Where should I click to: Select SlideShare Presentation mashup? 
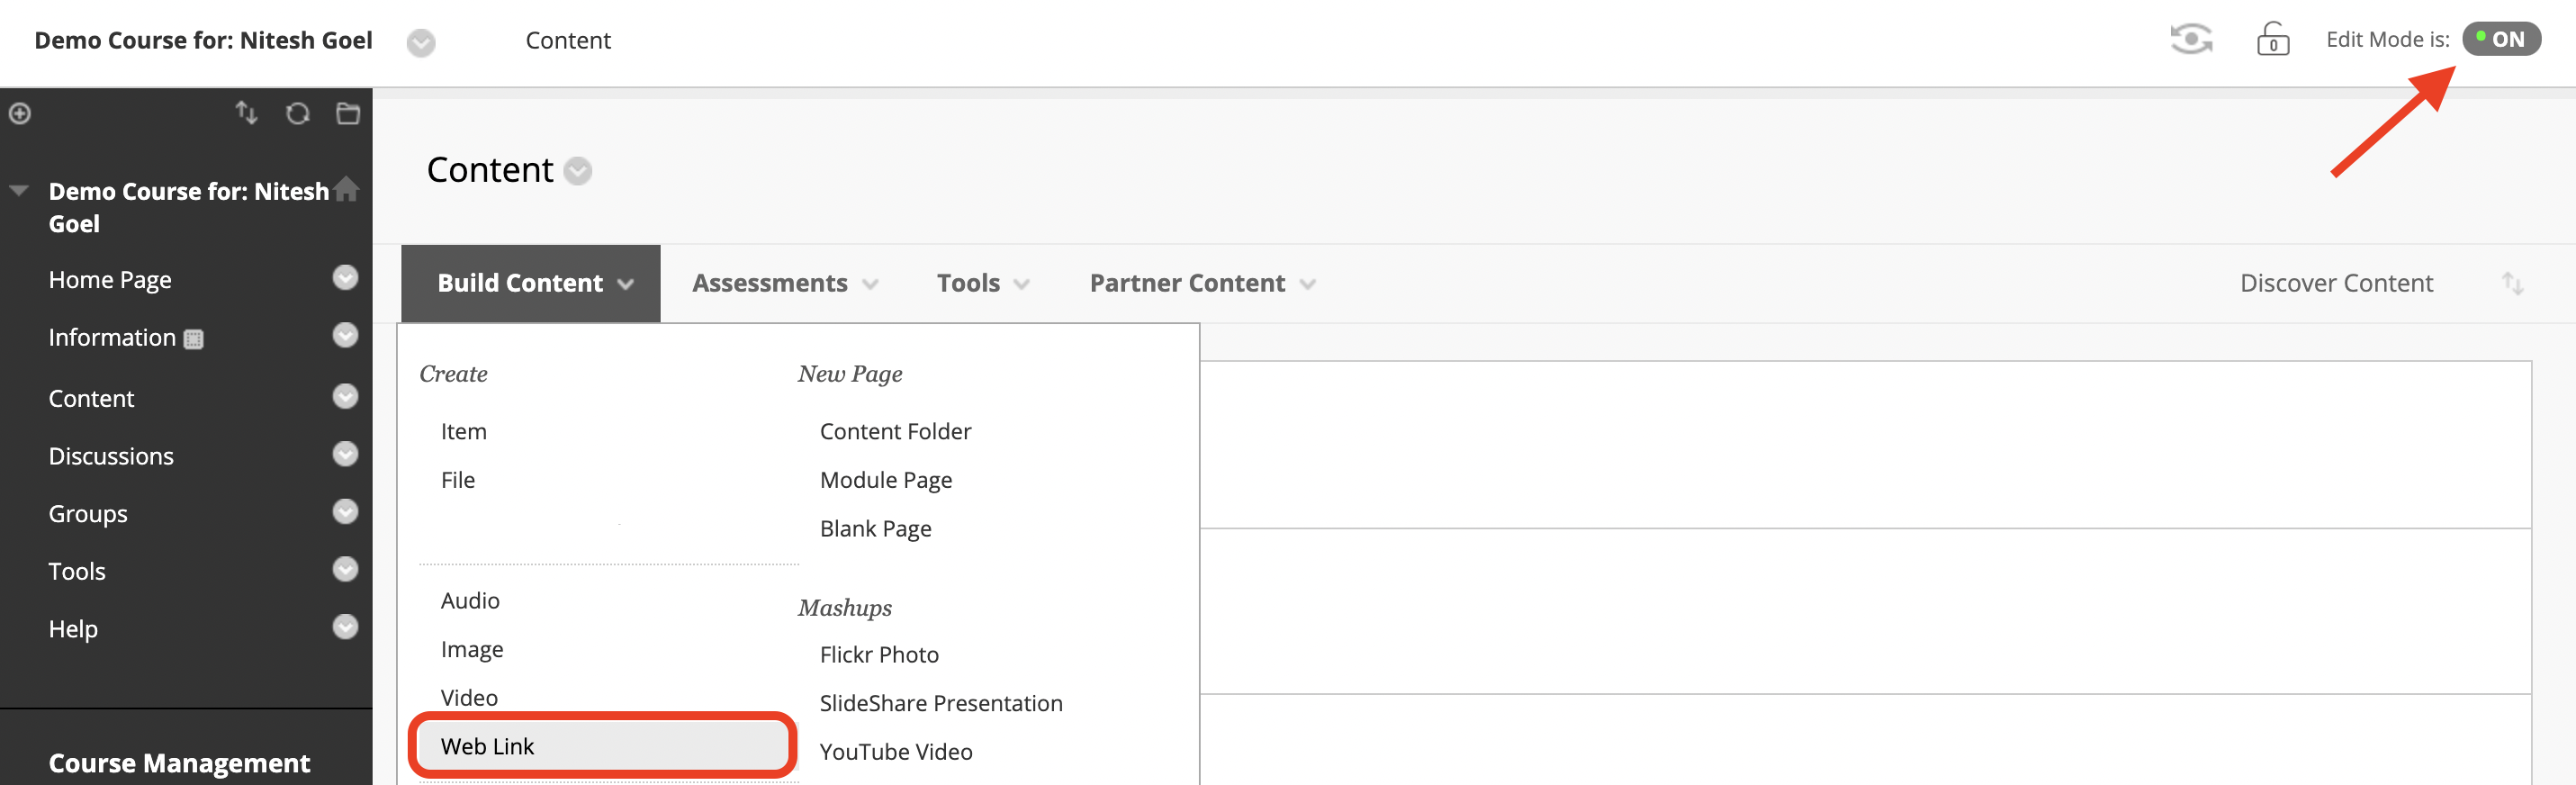click(941, 703)
